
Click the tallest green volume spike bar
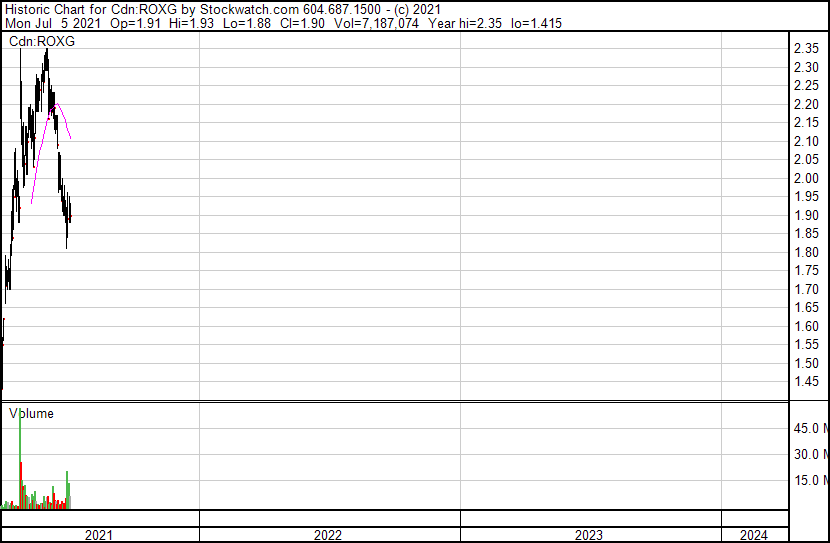(x=20, y=459)
